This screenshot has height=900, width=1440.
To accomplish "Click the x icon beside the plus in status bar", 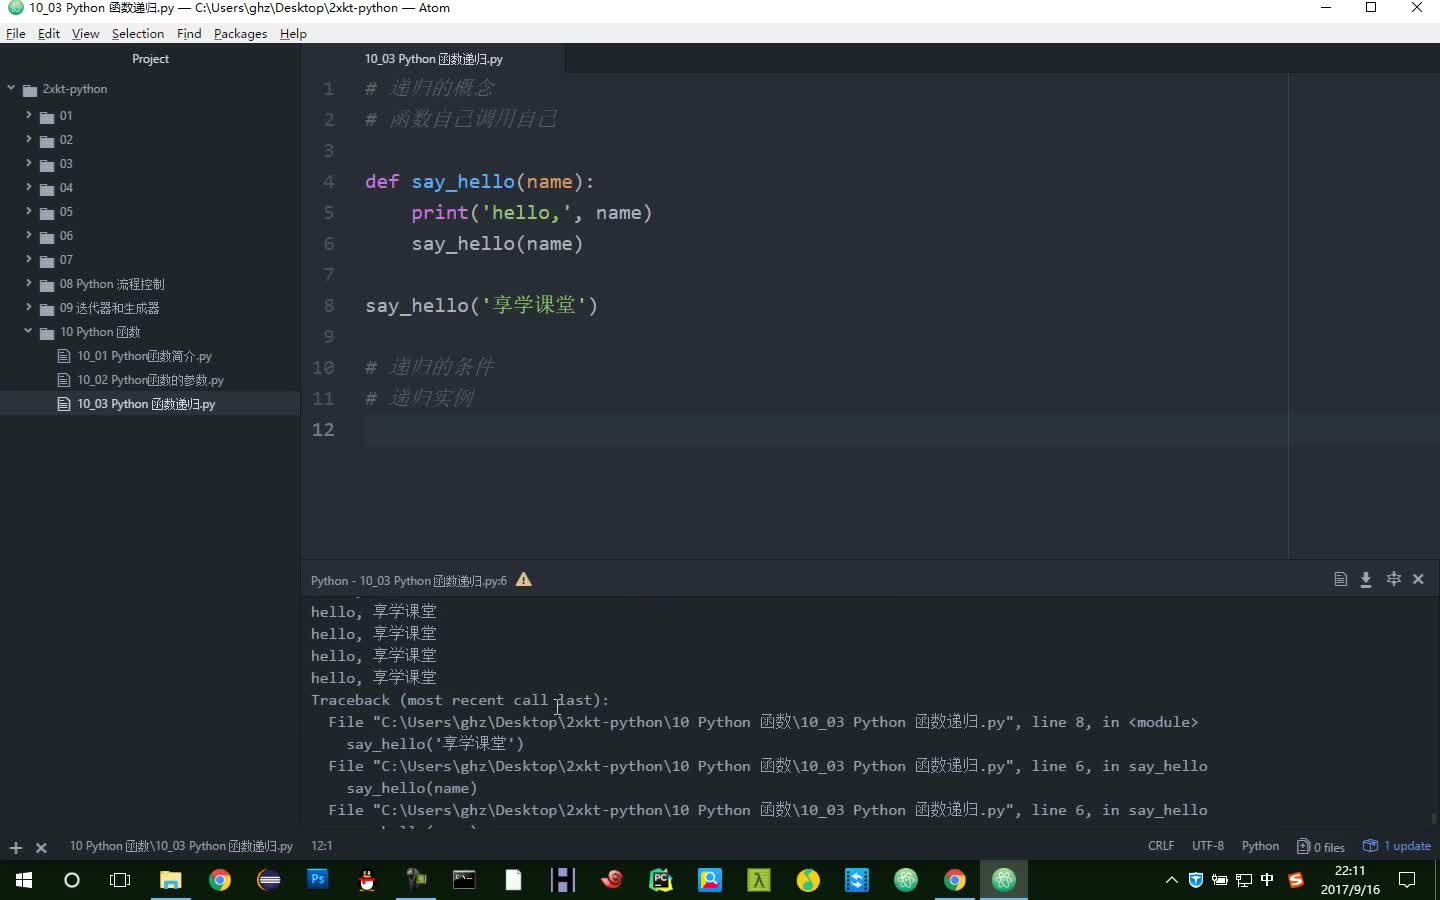I will (41, 847).
